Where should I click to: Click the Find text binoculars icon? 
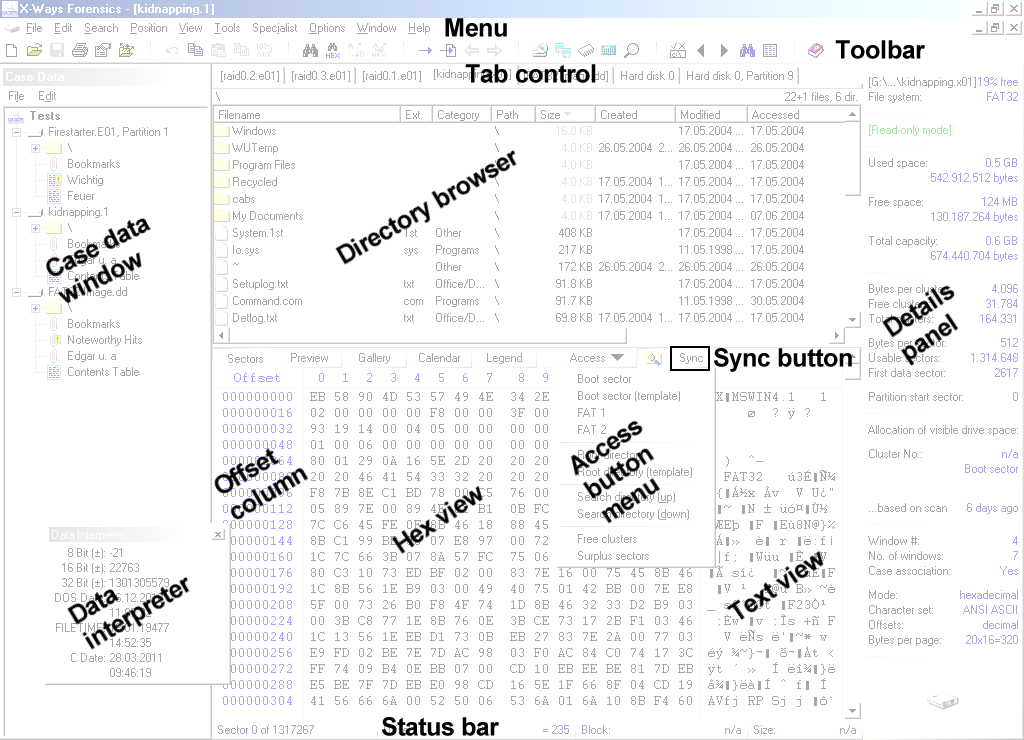point(310,50)
